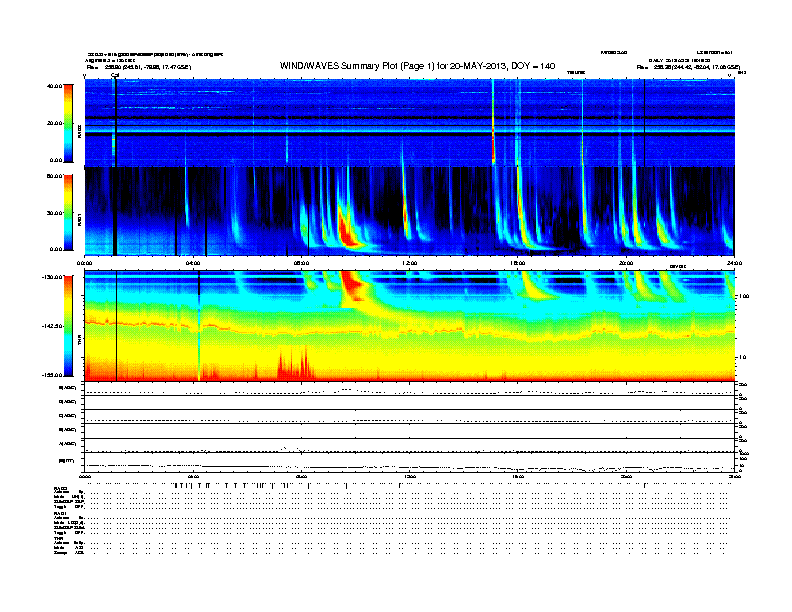Image resolution: width=792 pixels, height=612 pixels.
Task: Click the TNR color scale bar
Action: click(x=68, y=326)
